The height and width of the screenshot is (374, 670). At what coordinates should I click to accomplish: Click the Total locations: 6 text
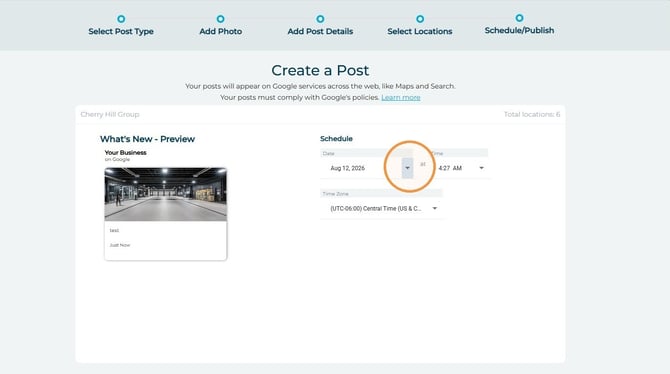(x=532, y=114)
